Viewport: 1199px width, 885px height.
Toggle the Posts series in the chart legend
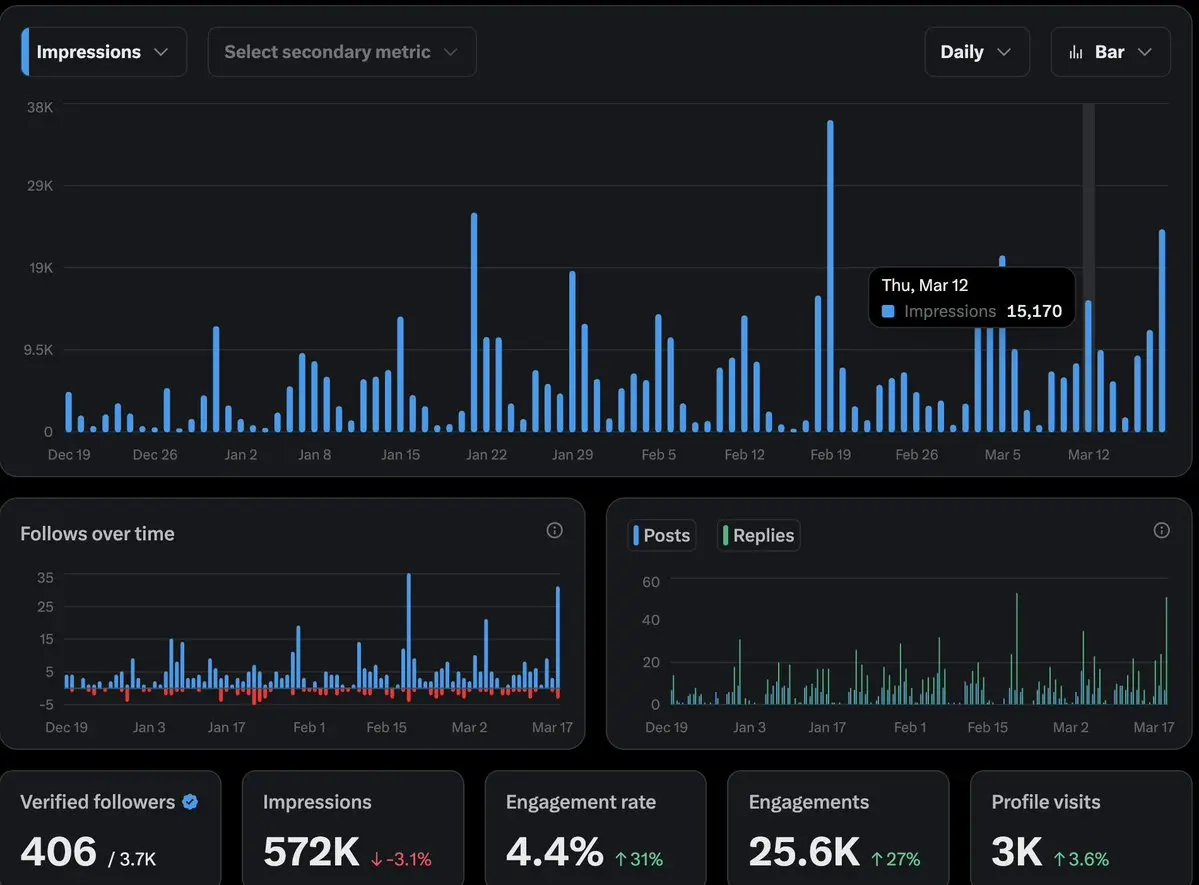click(662, 535)
